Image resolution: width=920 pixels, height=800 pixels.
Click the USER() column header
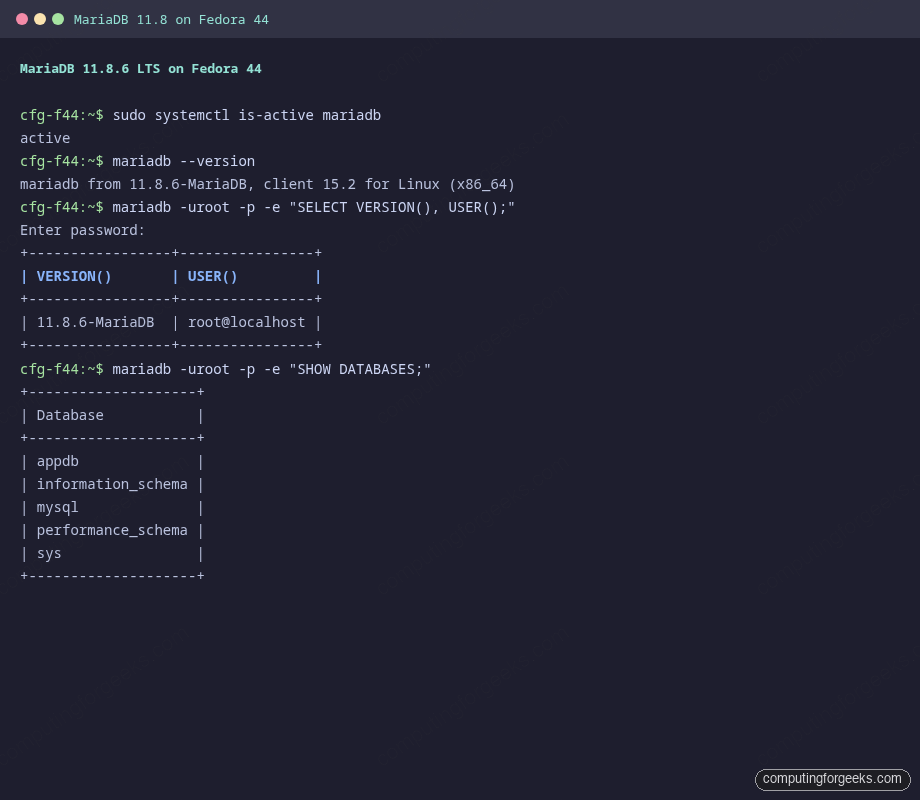tap(212, 276)
